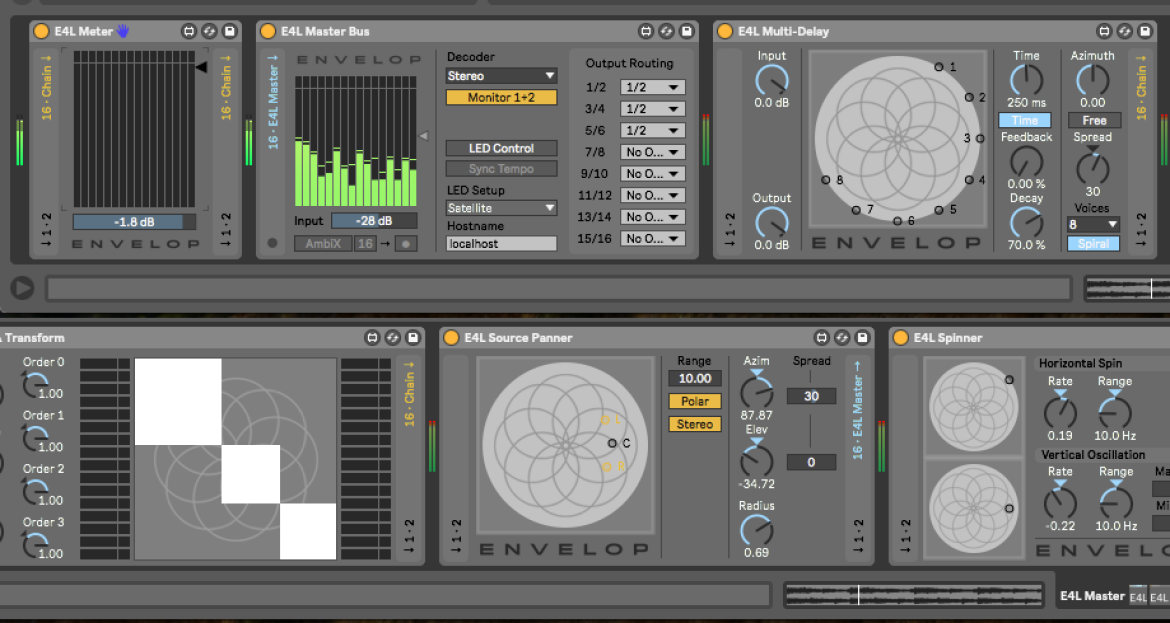
Task: Save preset of the Transform device
Action: 413,338
